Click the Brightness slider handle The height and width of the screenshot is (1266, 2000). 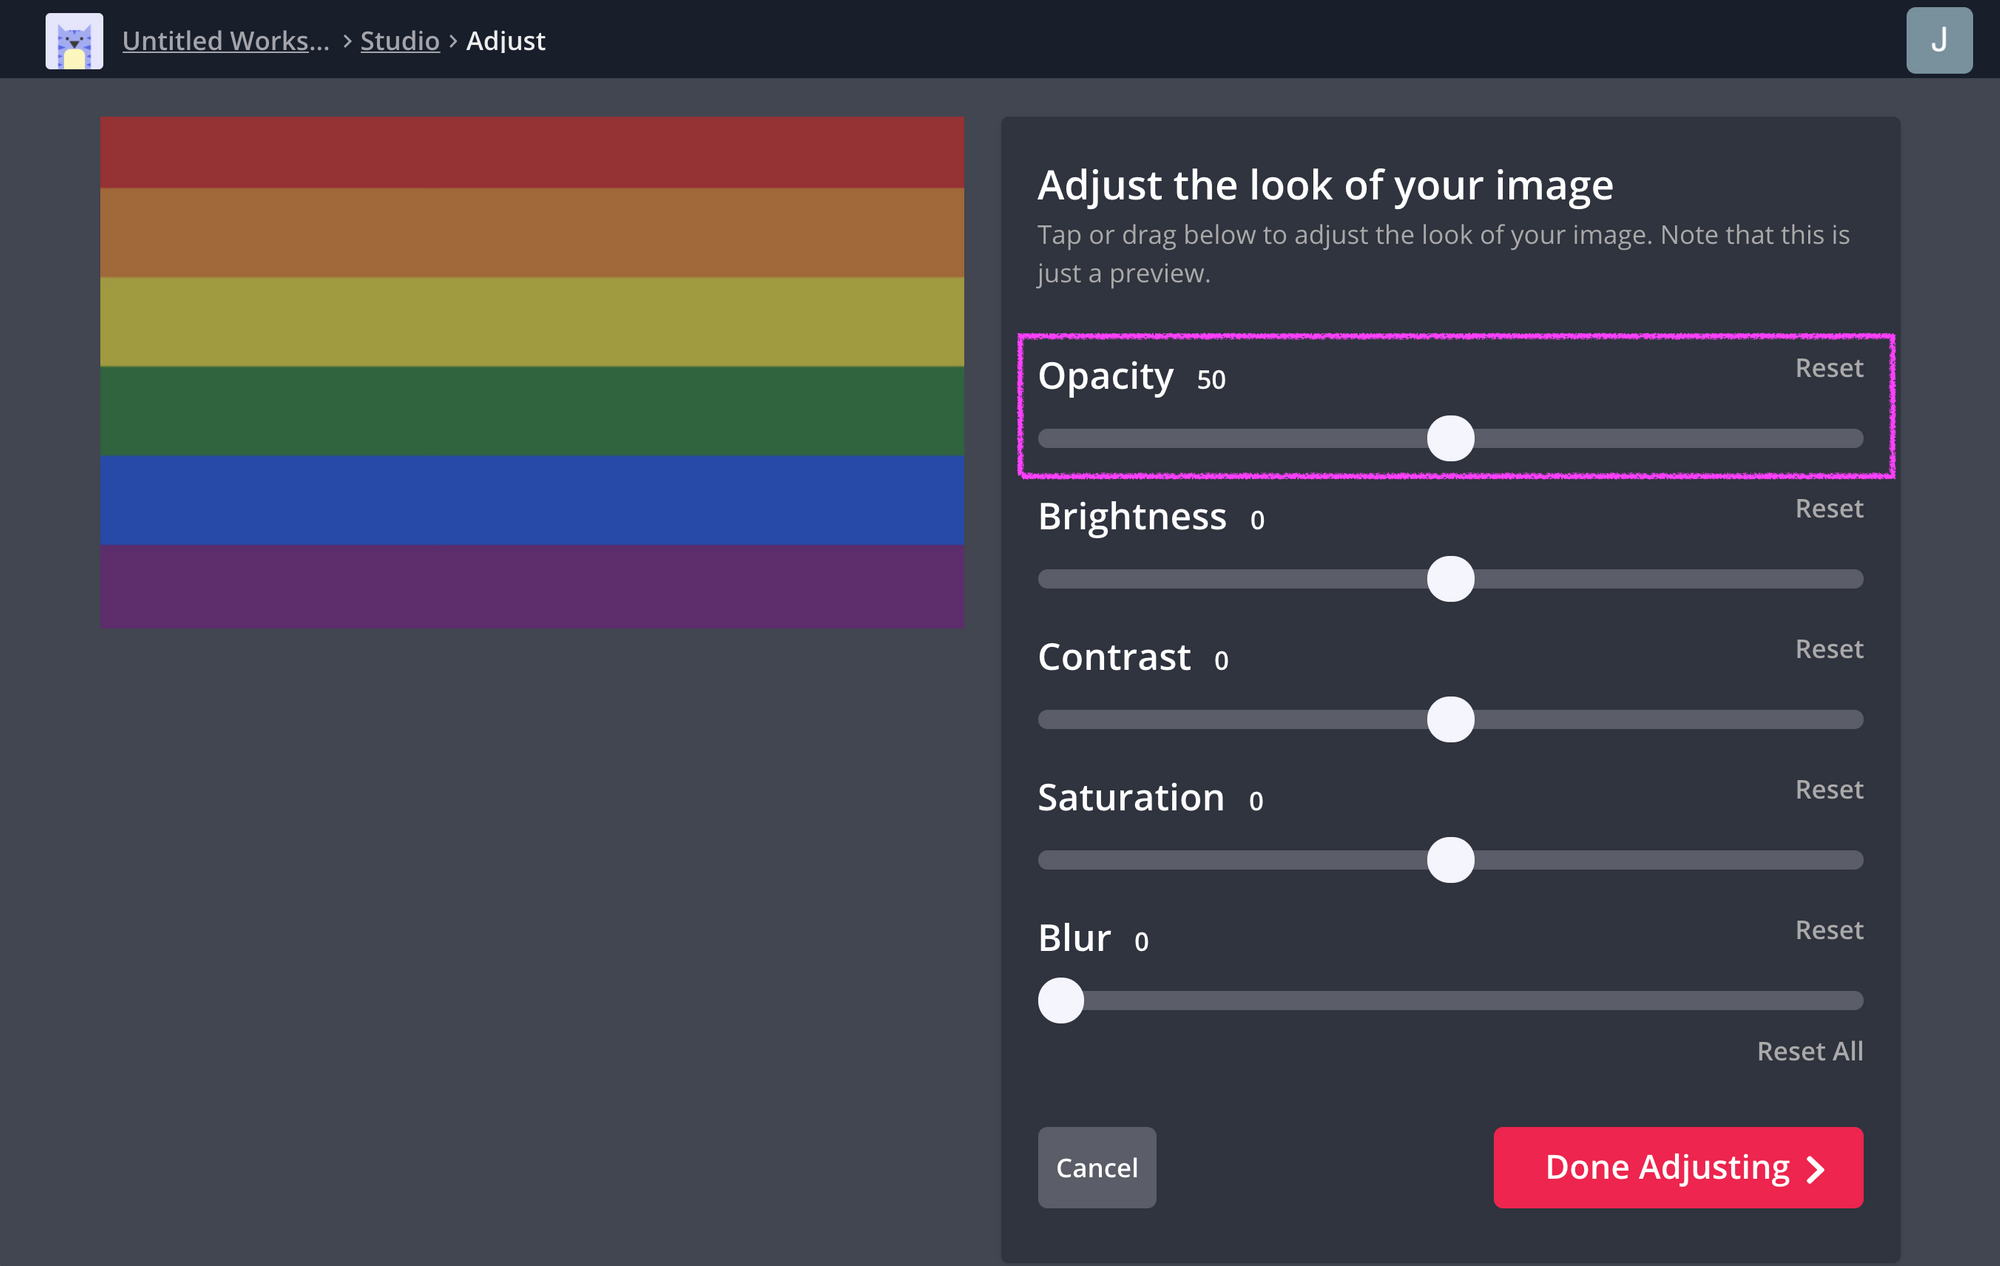[x=1450, y=579]
